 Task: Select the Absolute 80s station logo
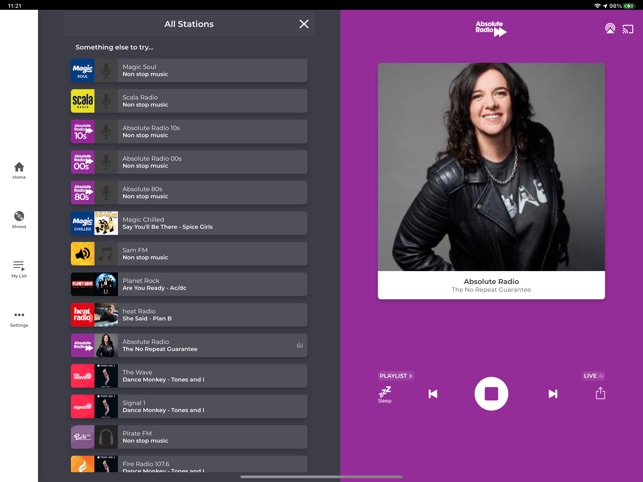82,193
